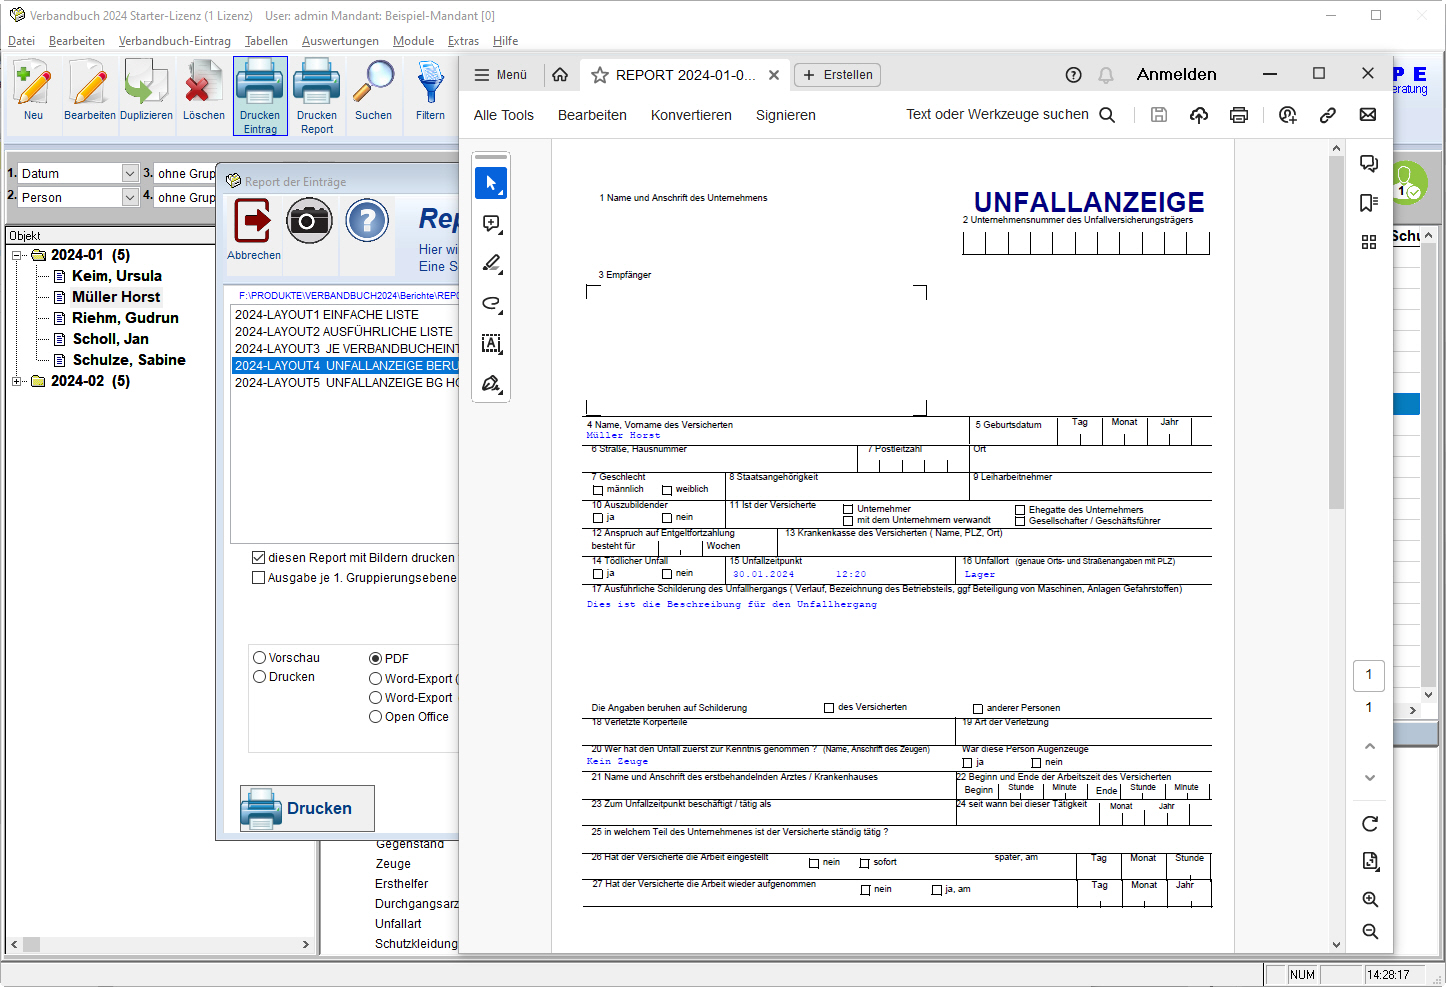The image size is (1446, 987).
Task: Select Riehm, Gudrun tree entry
Action: pyautogui.click(x=125, y=318)
